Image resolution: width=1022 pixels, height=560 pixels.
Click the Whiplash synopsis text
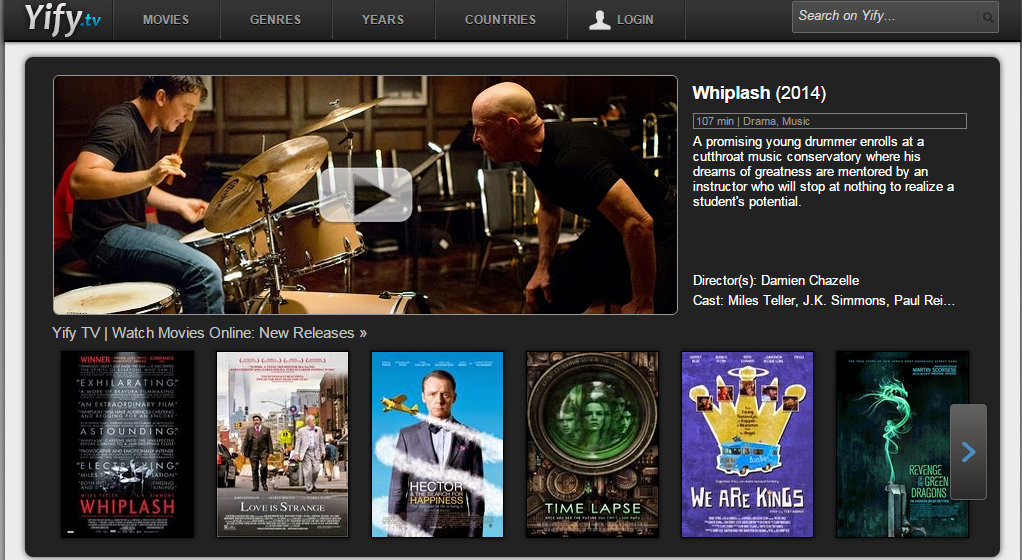click(823, 171)
